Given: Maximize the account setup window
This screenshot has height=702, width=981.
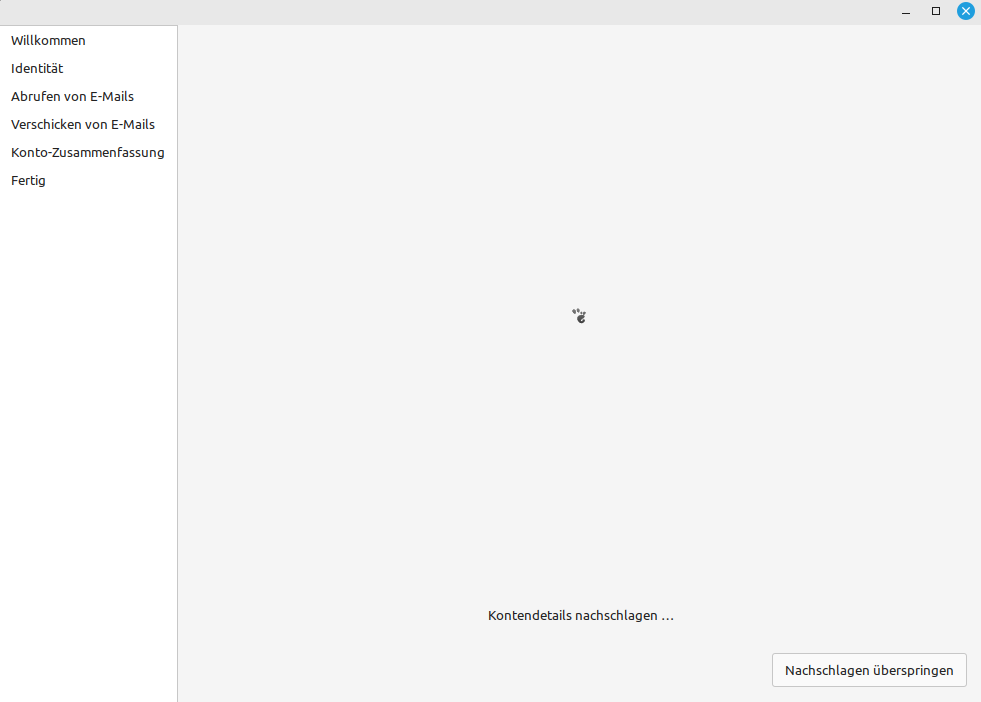Looking at the screenshot, I should tap(936, 11).
